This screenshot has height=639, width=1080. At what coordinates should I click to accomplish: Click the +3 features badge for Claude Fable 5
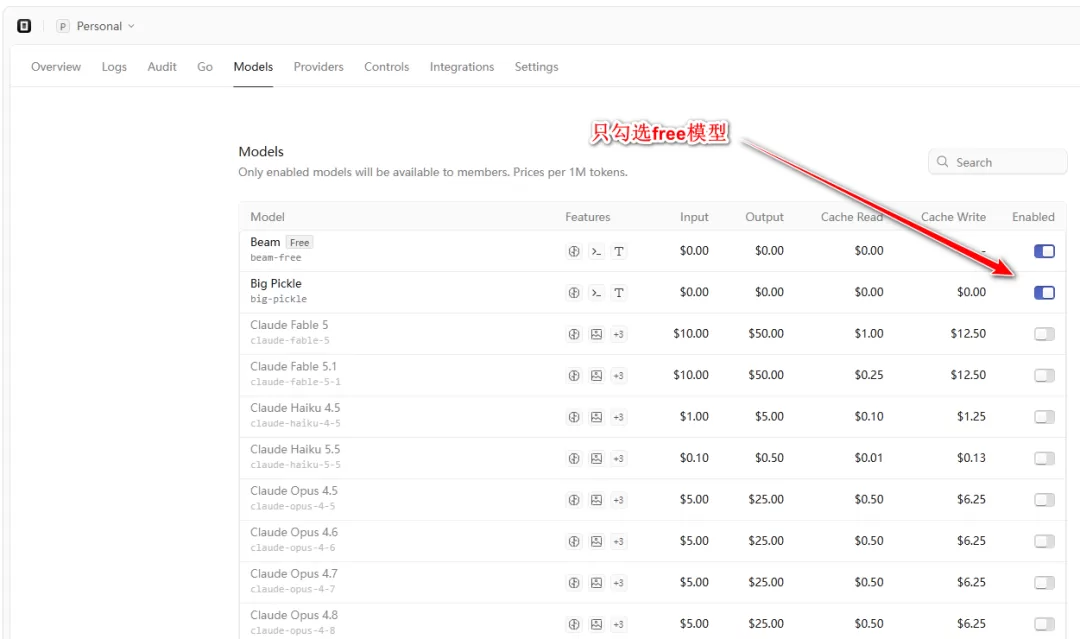(x=619, y=334)
